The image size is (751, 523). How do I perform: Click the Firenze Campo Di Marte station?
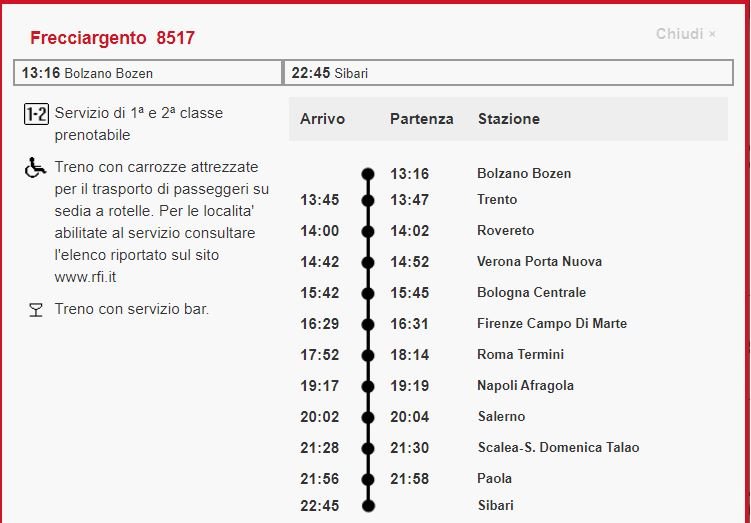[552, 324]
